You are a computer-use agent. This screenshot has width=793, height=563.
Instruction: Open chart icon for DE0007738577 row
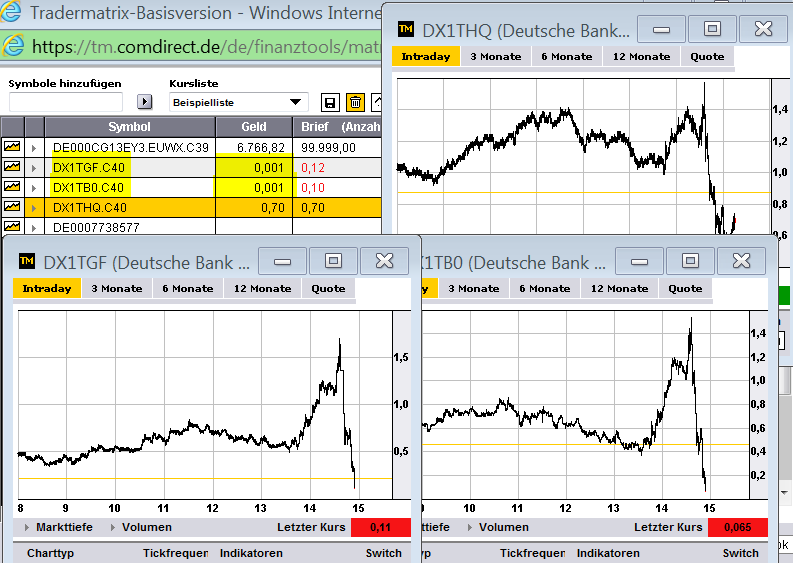click(12, 227)
